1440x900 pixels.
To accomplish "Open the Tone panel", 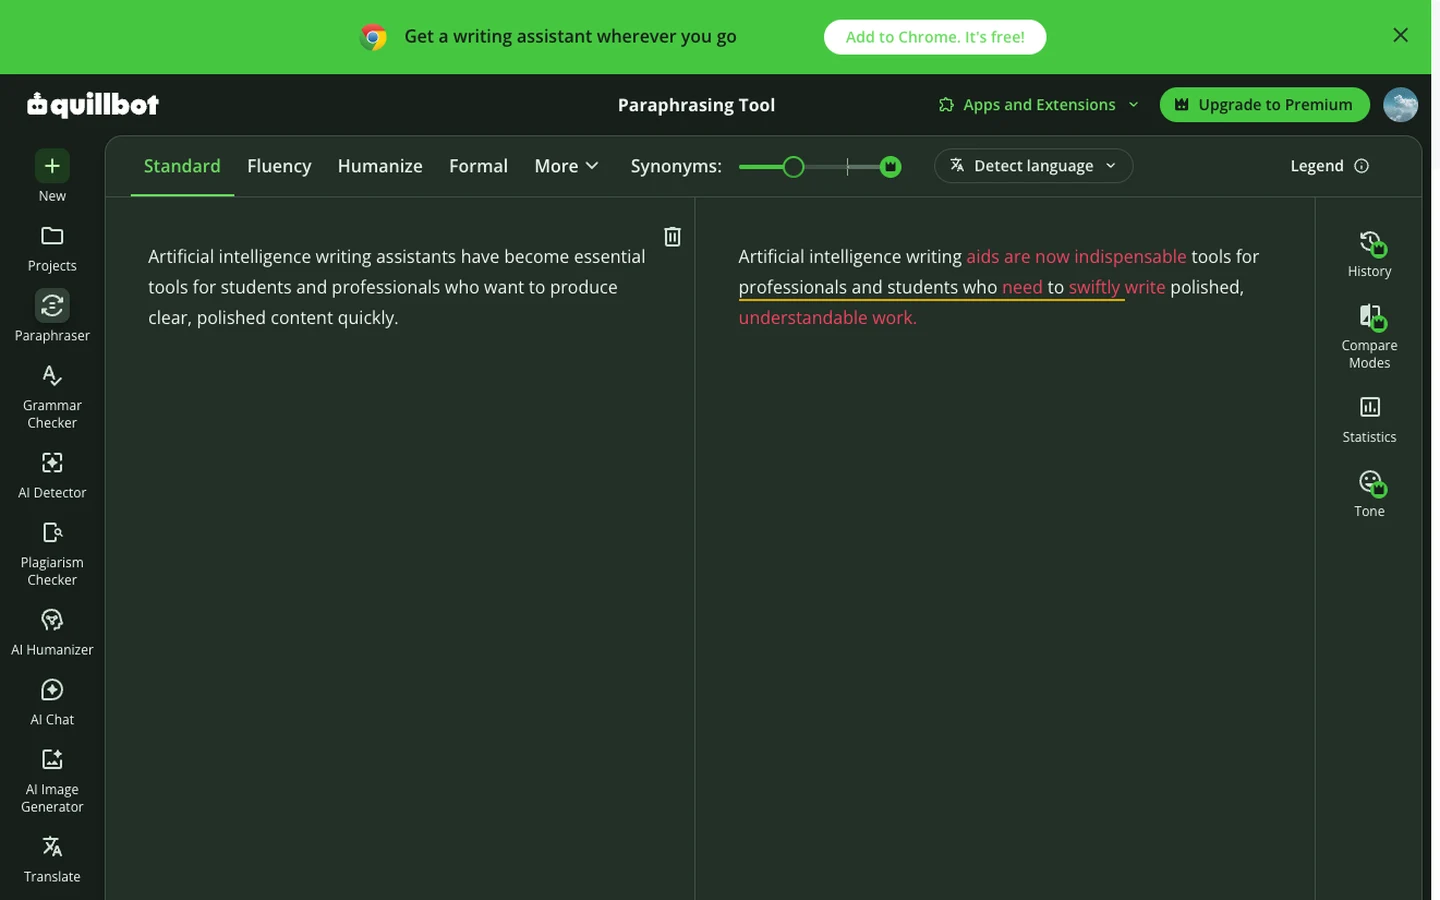I will [1369, 493].
